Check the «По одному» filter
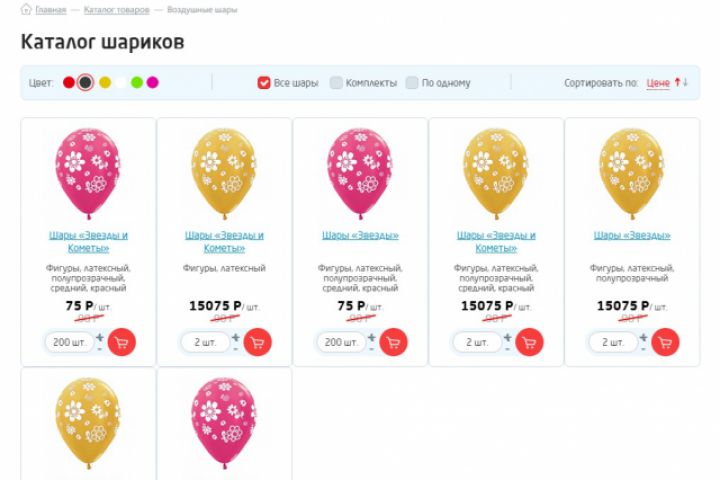Screen dimensions: 720x480 pos(412,83)
